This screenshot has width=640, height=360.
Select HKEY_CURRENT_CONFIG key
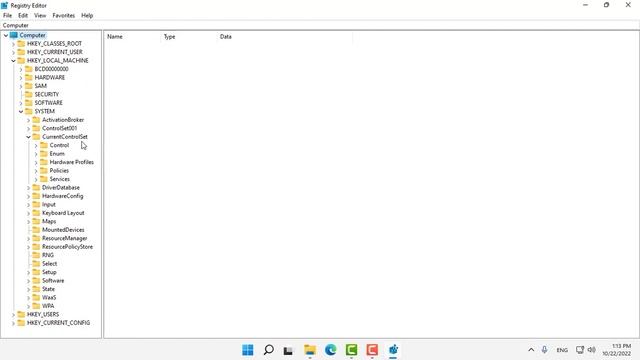click(58, 323)
